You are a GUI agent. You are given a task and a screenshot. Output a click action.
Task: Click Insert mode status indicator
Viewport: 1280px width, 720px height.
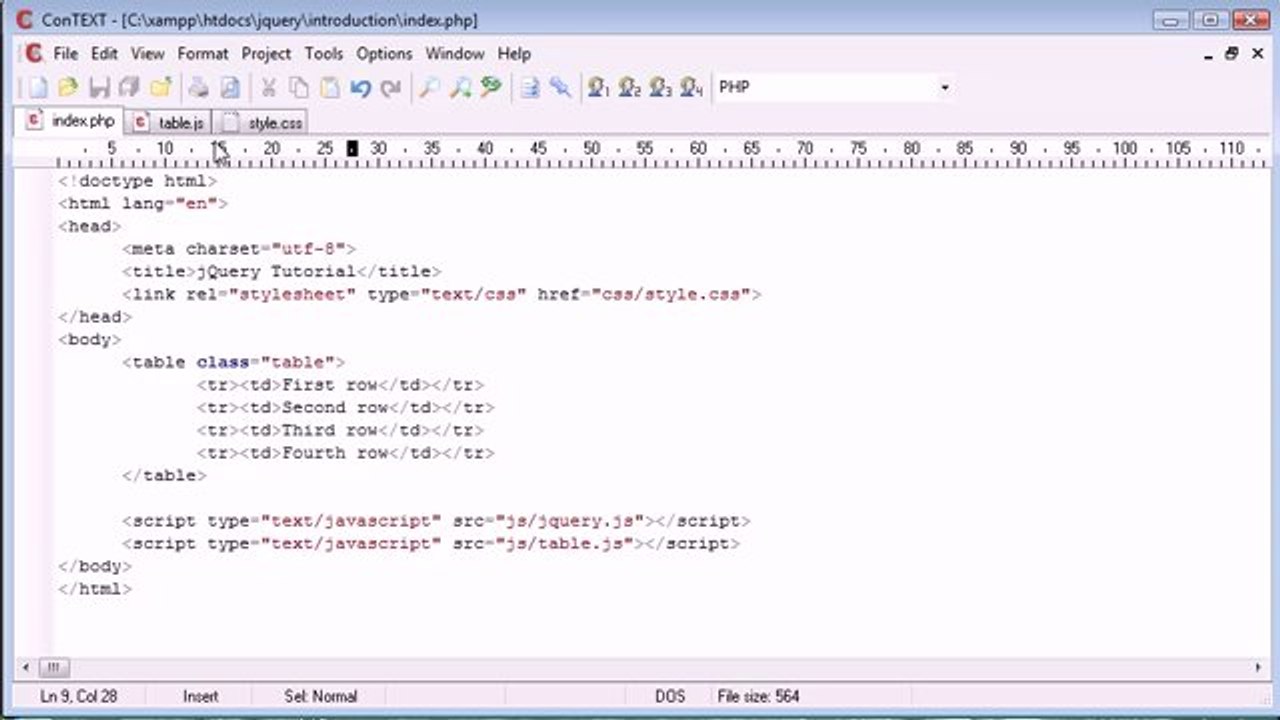click(x=200, y=696)
